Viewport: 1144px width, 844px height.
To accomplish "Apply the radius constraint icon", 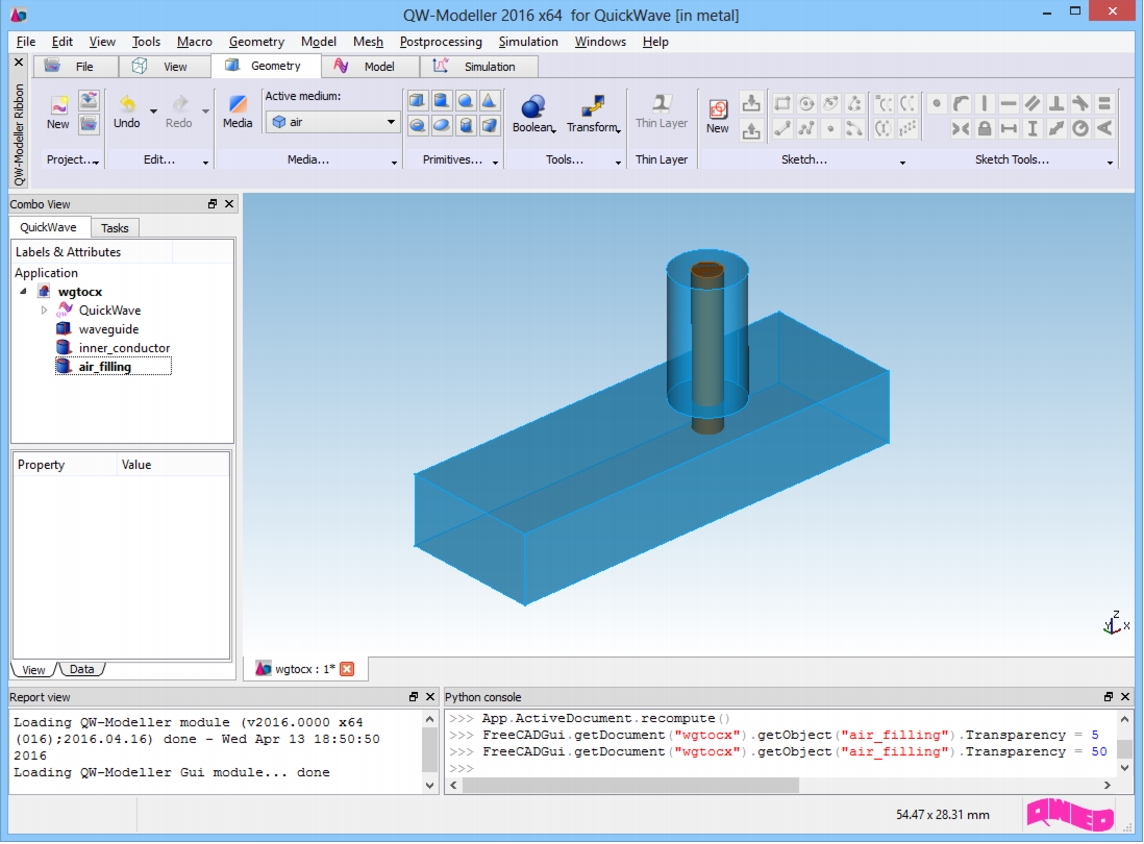I will (x=1081, y=129).
